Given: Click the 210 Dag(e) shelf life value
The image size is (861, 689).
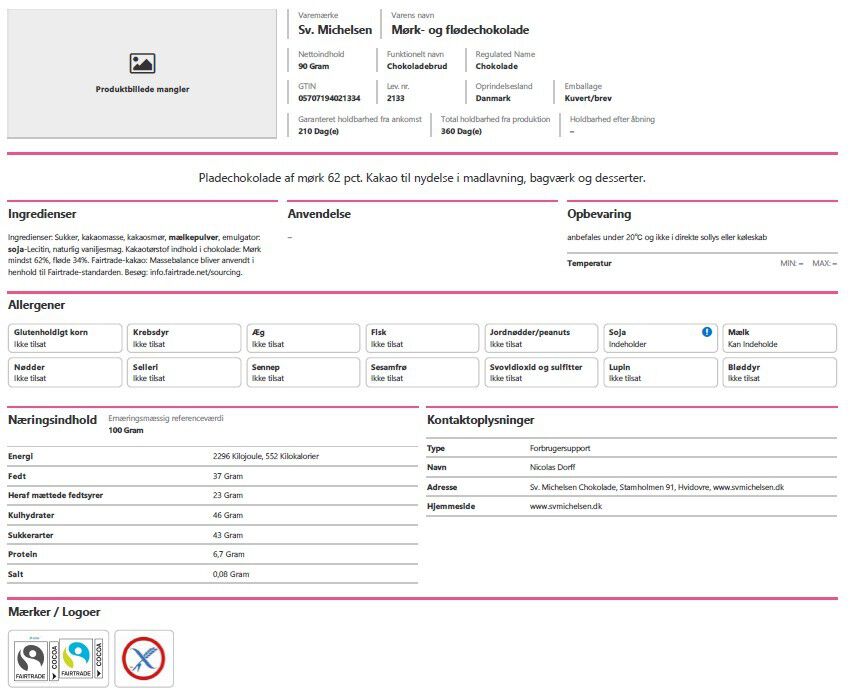Looking at the screenshot, I should pos(318,131).
